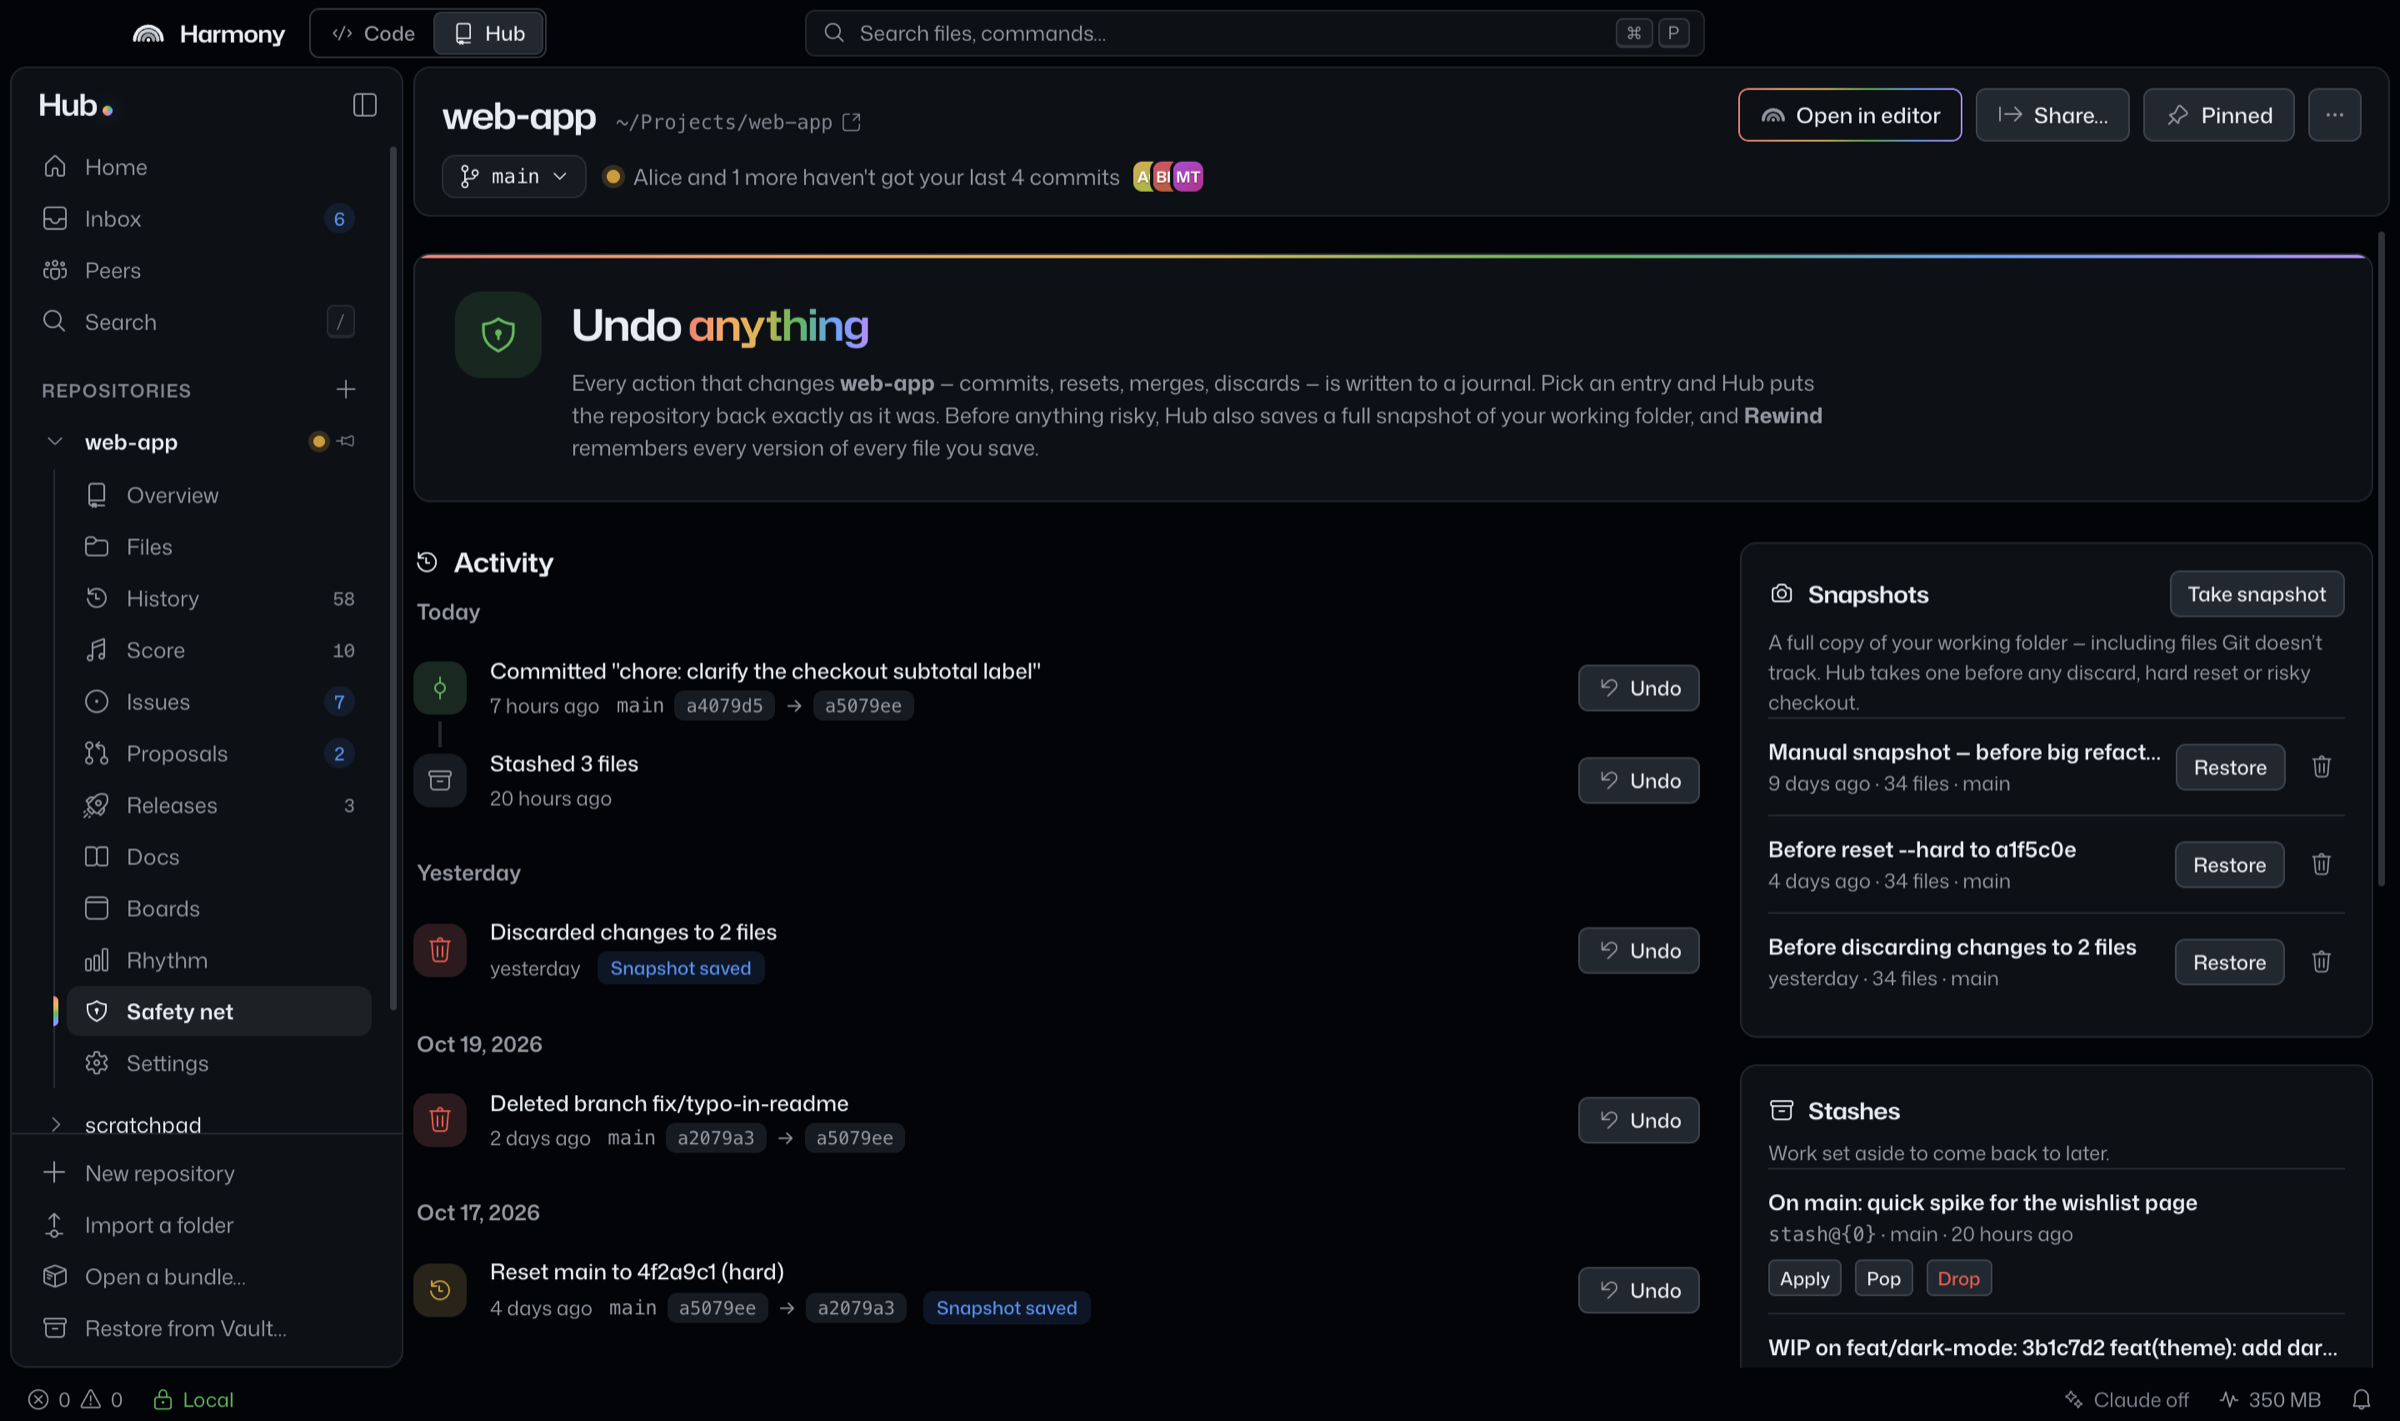Add a repository with the plus icon
2400x1421 pixels.
(x=346, y=390)
